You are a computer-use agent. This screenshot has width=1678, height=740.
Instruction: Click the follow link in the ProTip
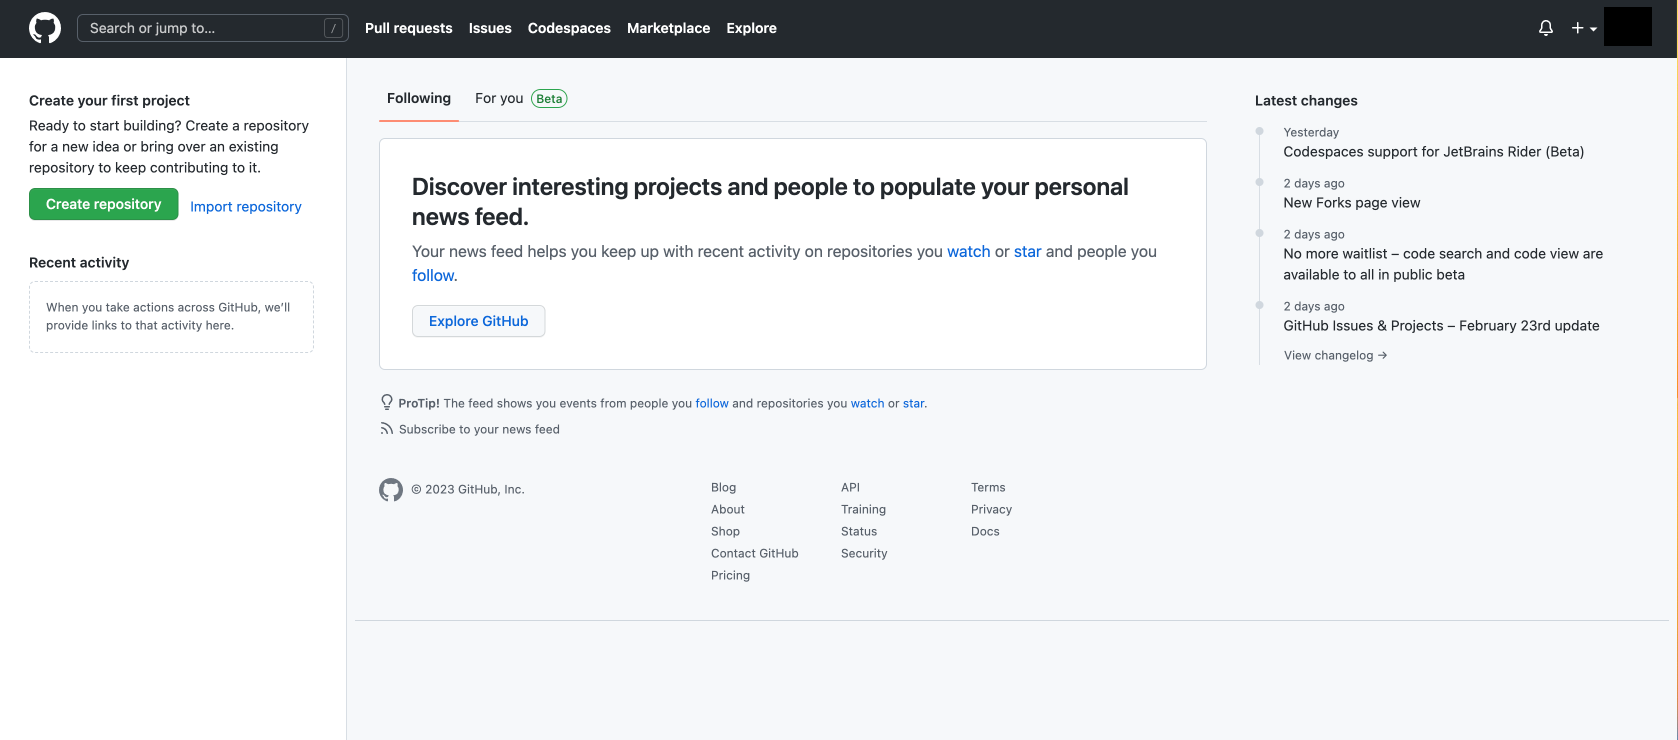pyautogui.click(x=712, y=403)
